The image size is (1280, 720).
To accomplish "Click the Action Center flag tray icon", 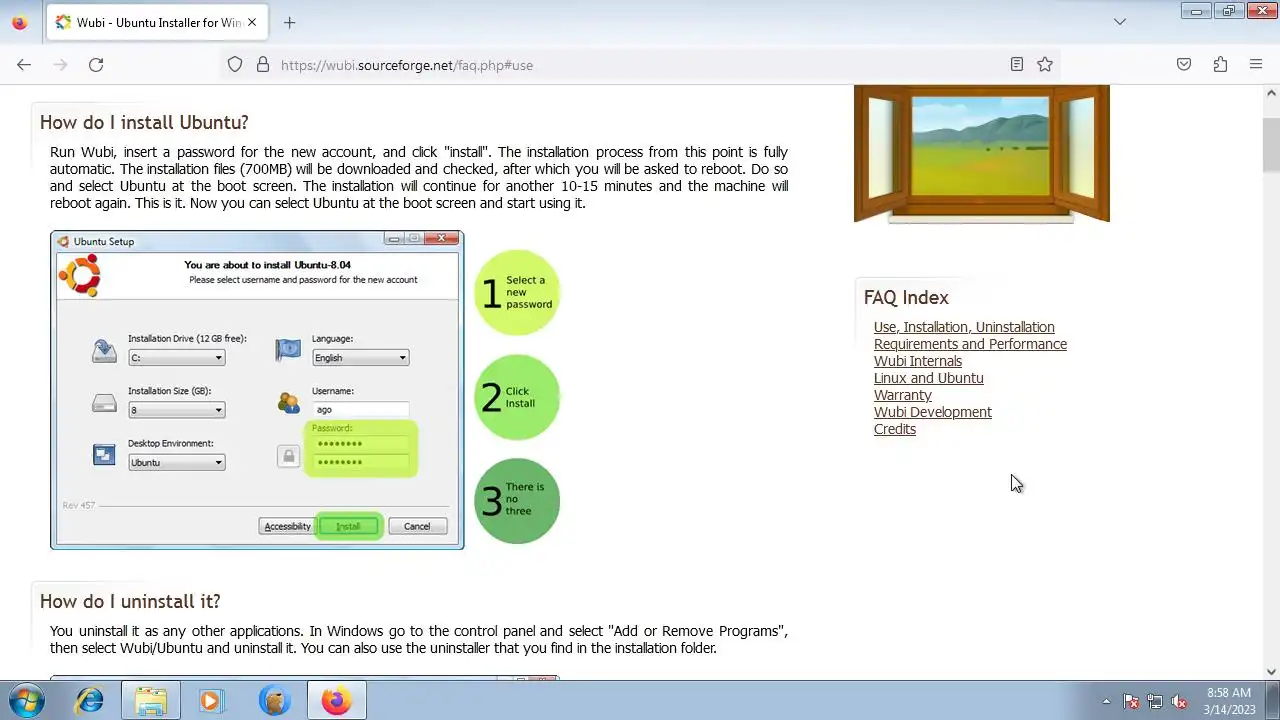I will pos(1131,702).
